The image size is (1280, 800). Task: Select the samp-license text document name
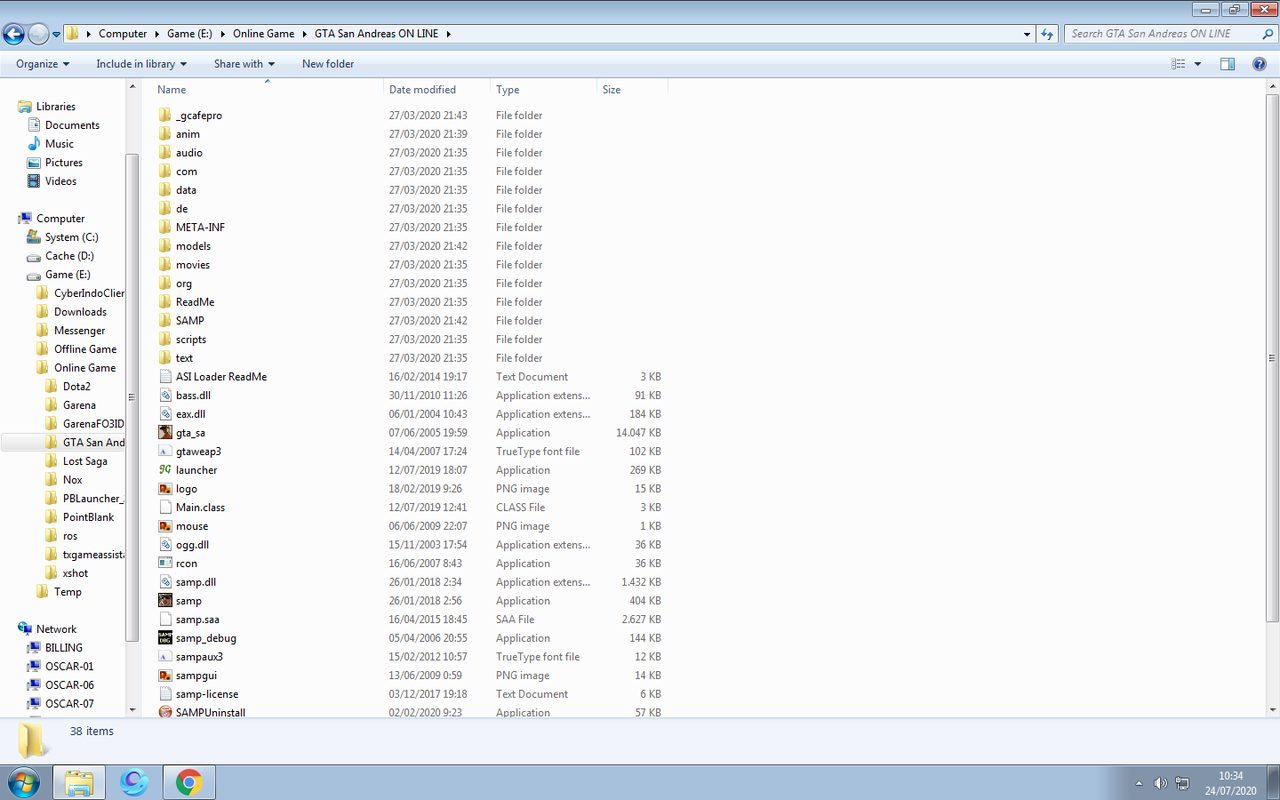(x=207, y=694)
